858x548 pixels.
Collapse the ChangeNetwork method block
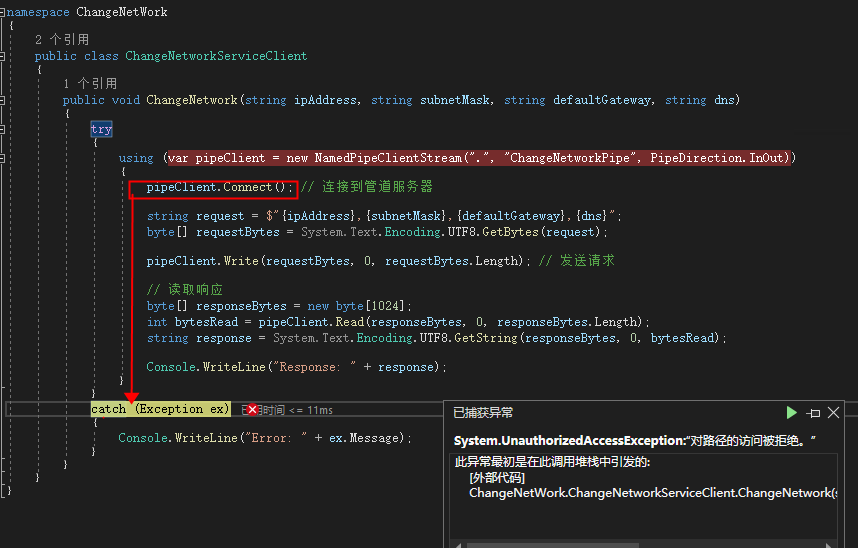tap(2, 100)
